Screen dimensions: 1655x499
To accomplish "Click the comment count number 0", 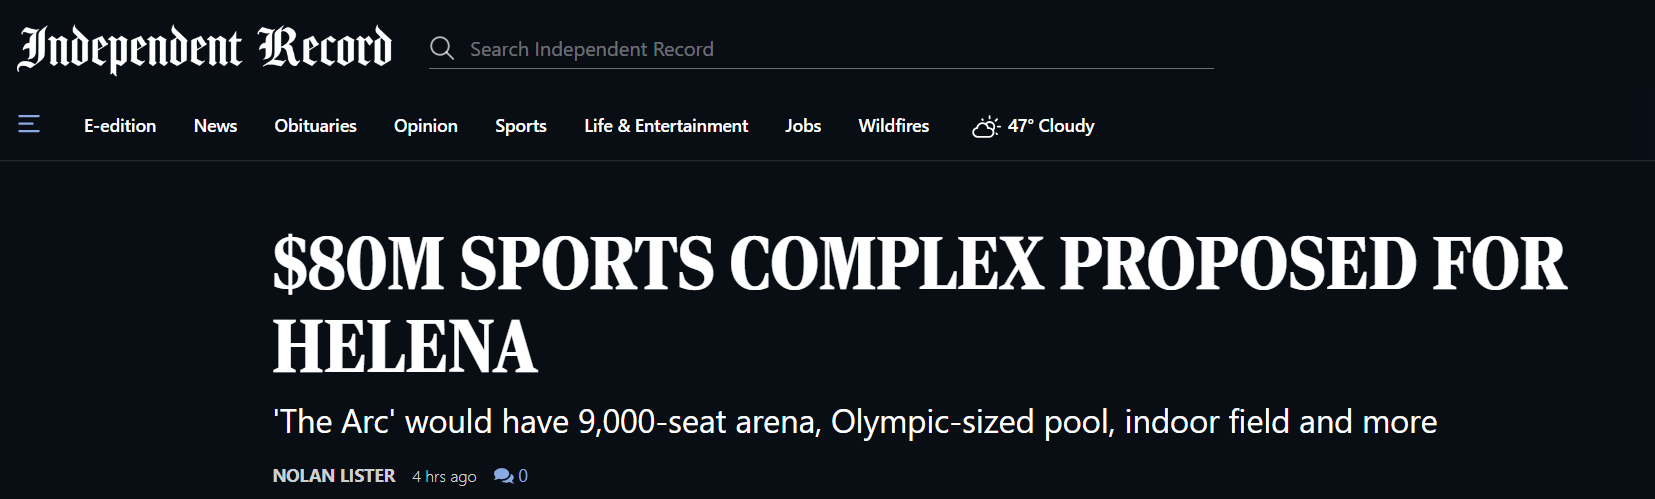I will tap(523, 476).
